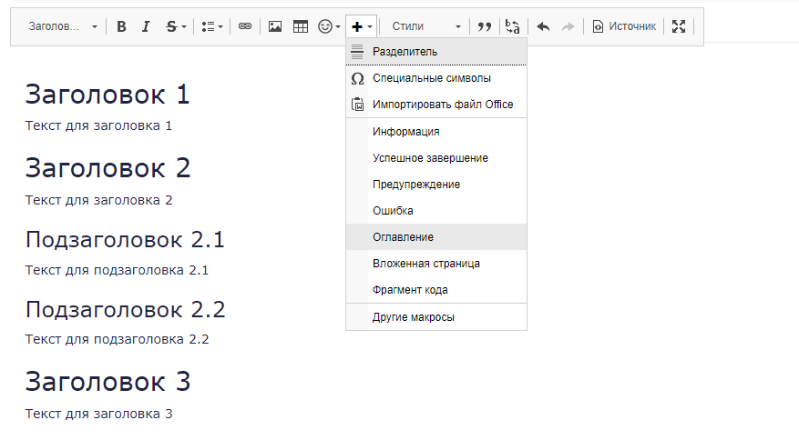Open the Заголовок paragraph format dropdown
799x440 pixels.
coord(62,27)
